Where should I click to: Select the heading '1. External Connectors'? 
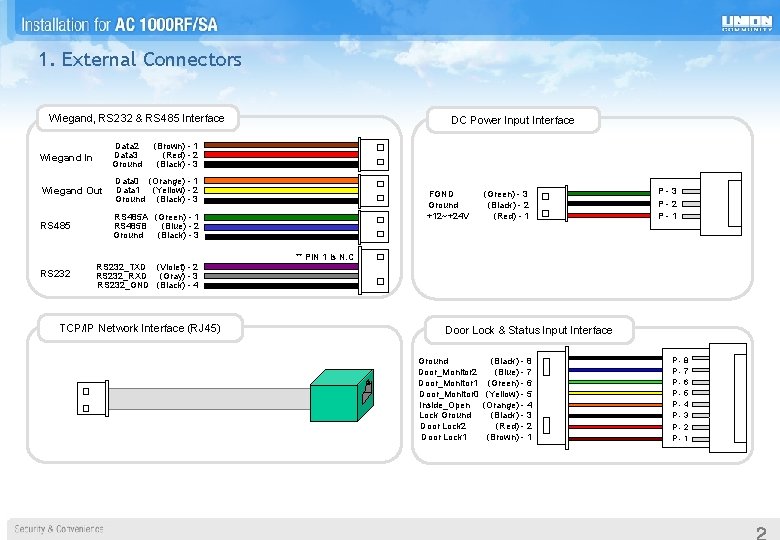(140, 60)
